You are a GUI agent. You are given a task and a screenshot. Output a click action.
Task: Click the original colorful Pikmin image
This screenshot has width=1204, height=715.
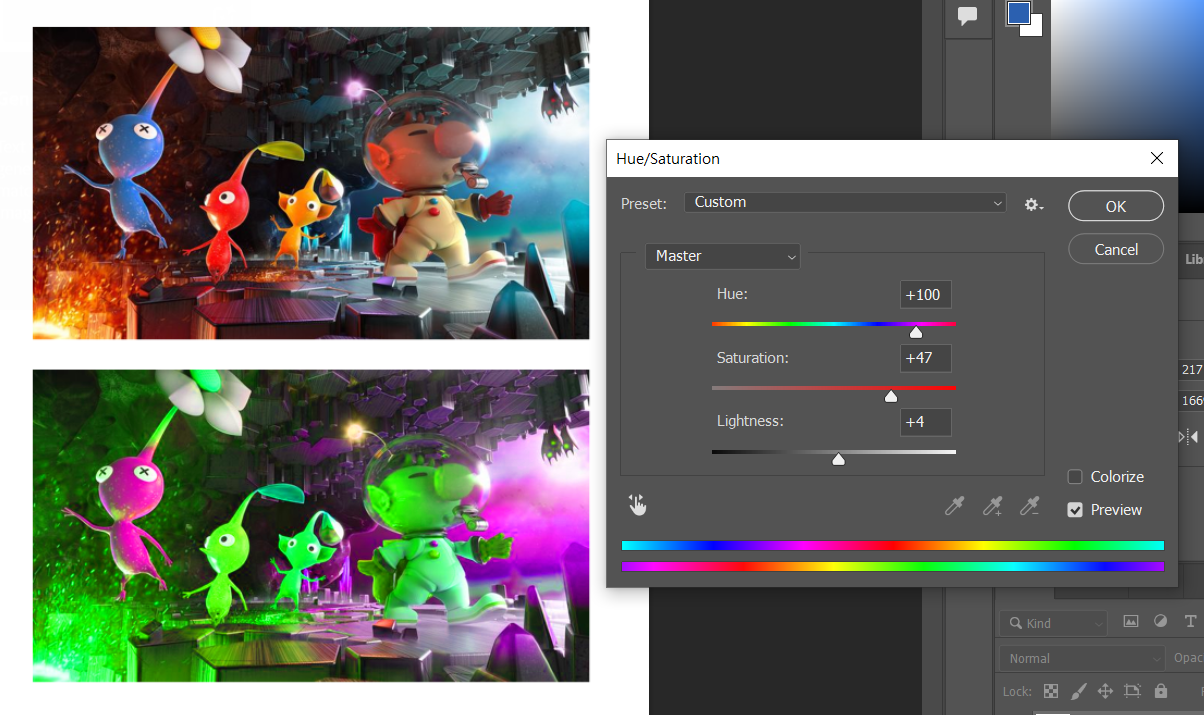311,183
